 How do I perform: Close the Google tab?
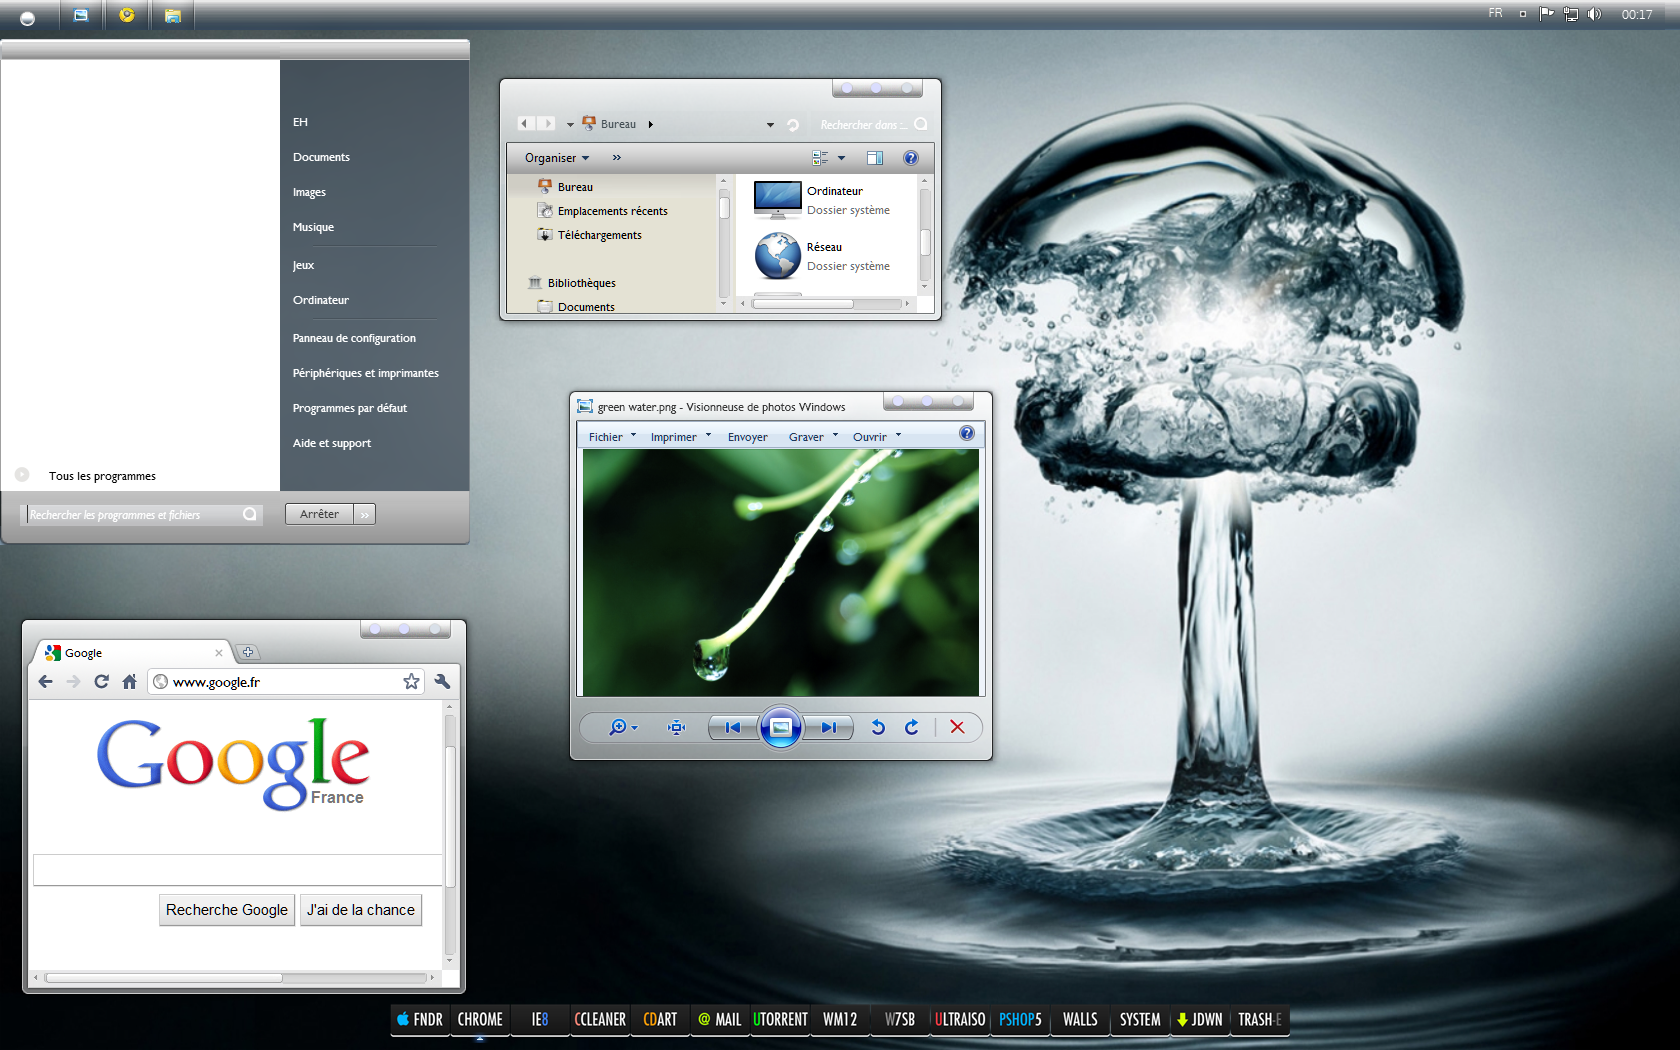[x=219, y=653]
